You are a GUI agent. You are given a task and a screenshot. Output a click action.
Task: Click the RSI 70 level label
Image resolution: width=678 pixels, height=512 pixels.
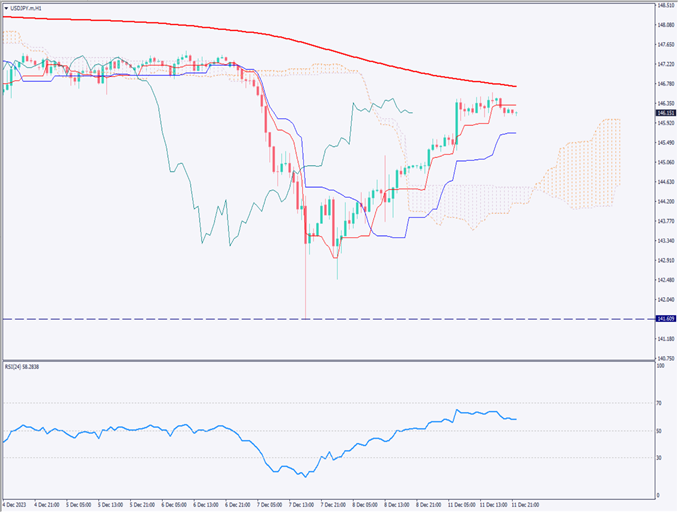click(x=659, y=402)
